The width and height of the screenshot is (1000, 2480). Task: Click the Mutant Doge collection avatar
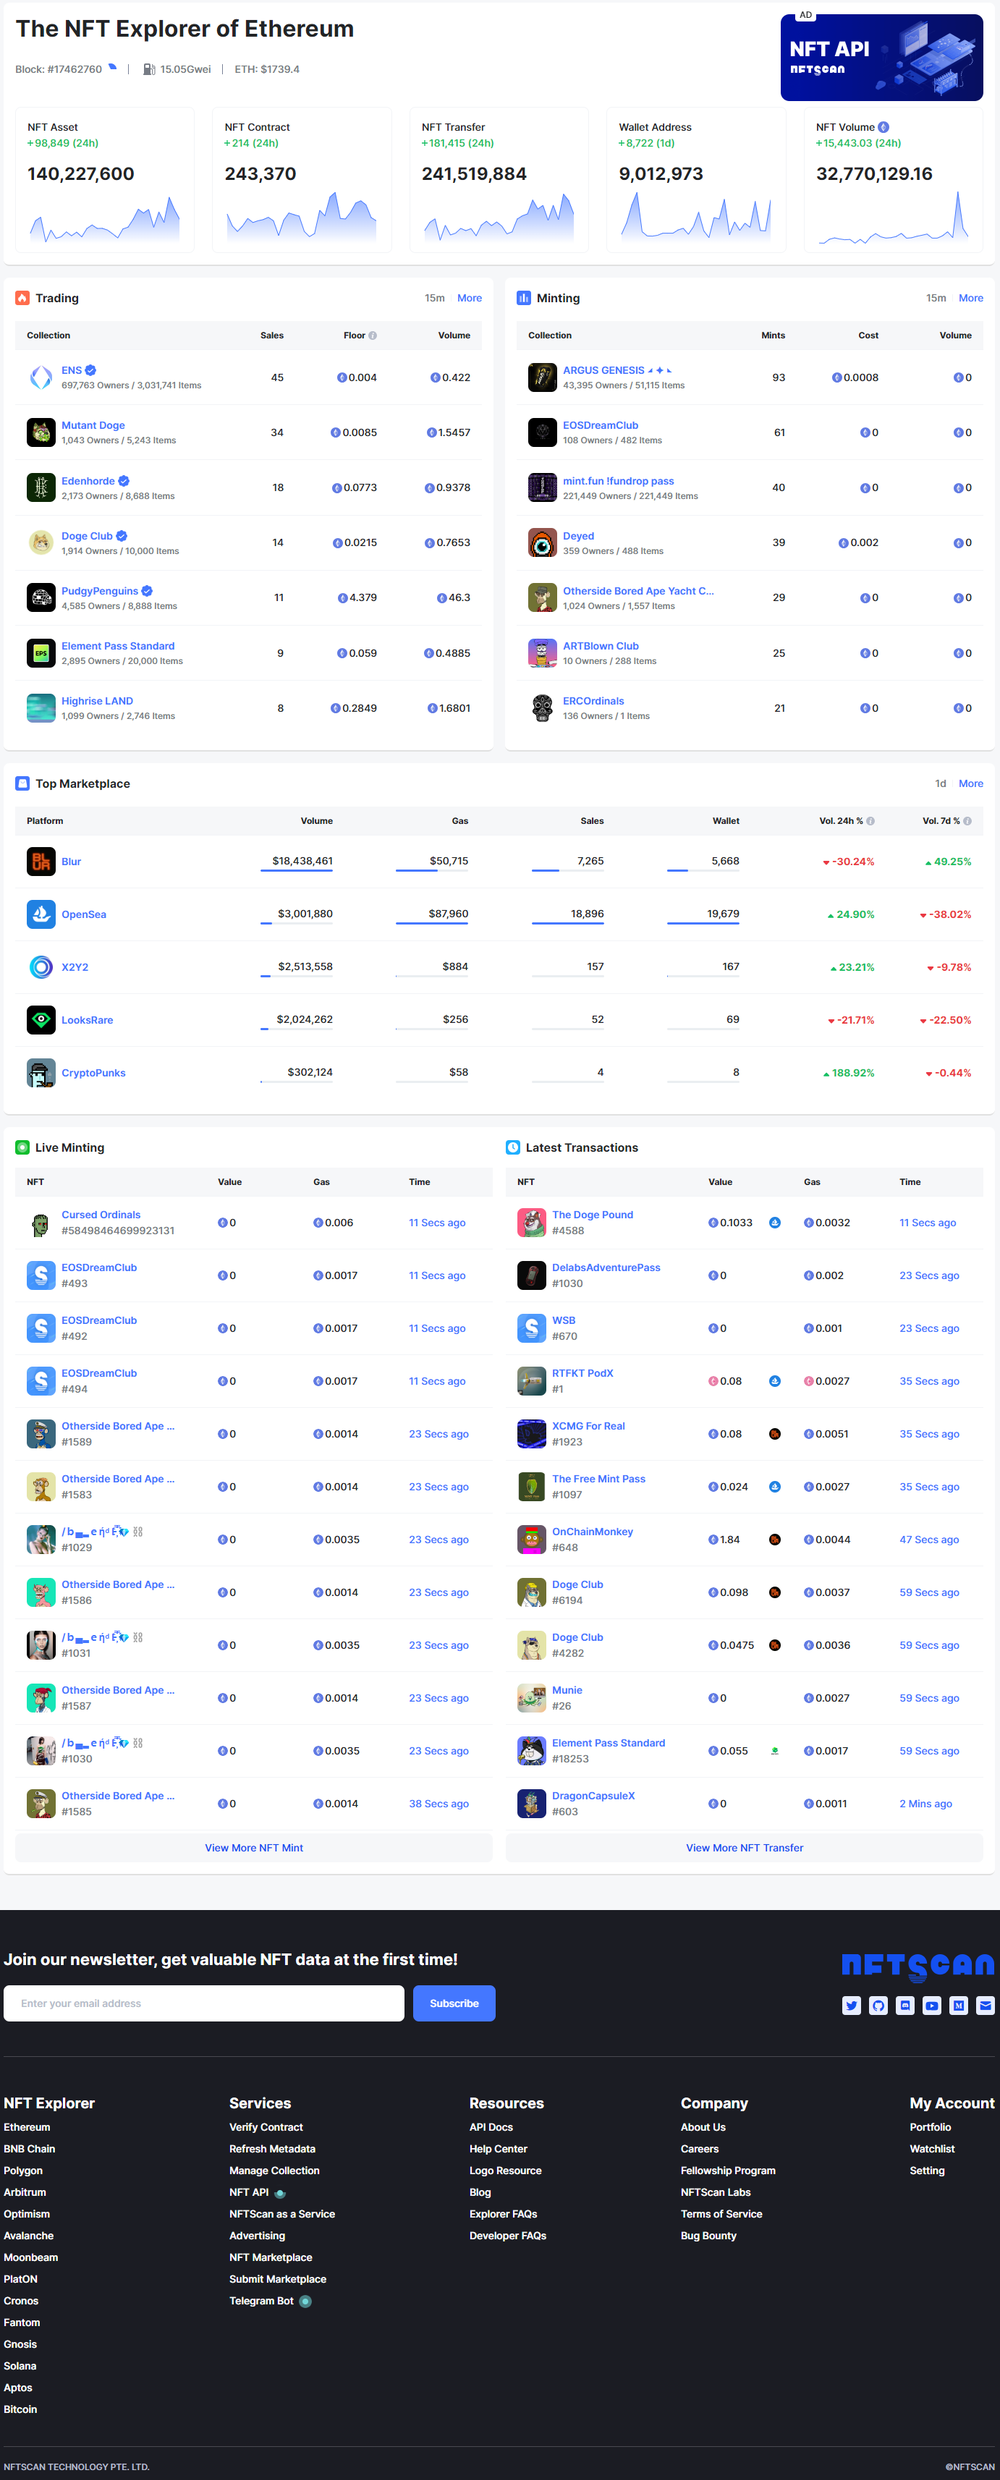click(x=41, y=432)
